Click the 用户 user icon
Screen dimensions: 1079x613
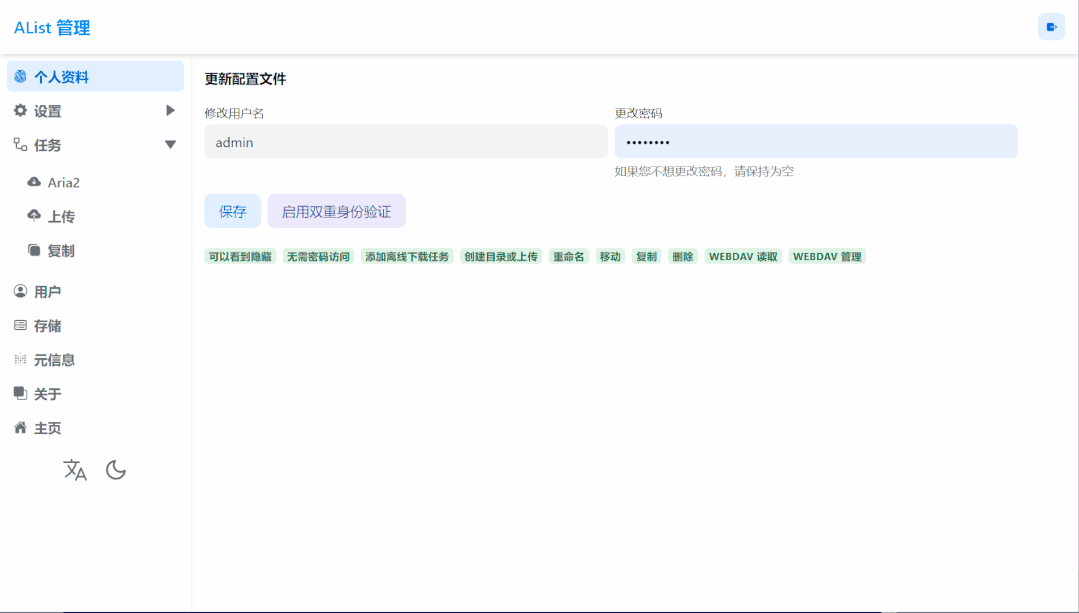click(21, 291)
